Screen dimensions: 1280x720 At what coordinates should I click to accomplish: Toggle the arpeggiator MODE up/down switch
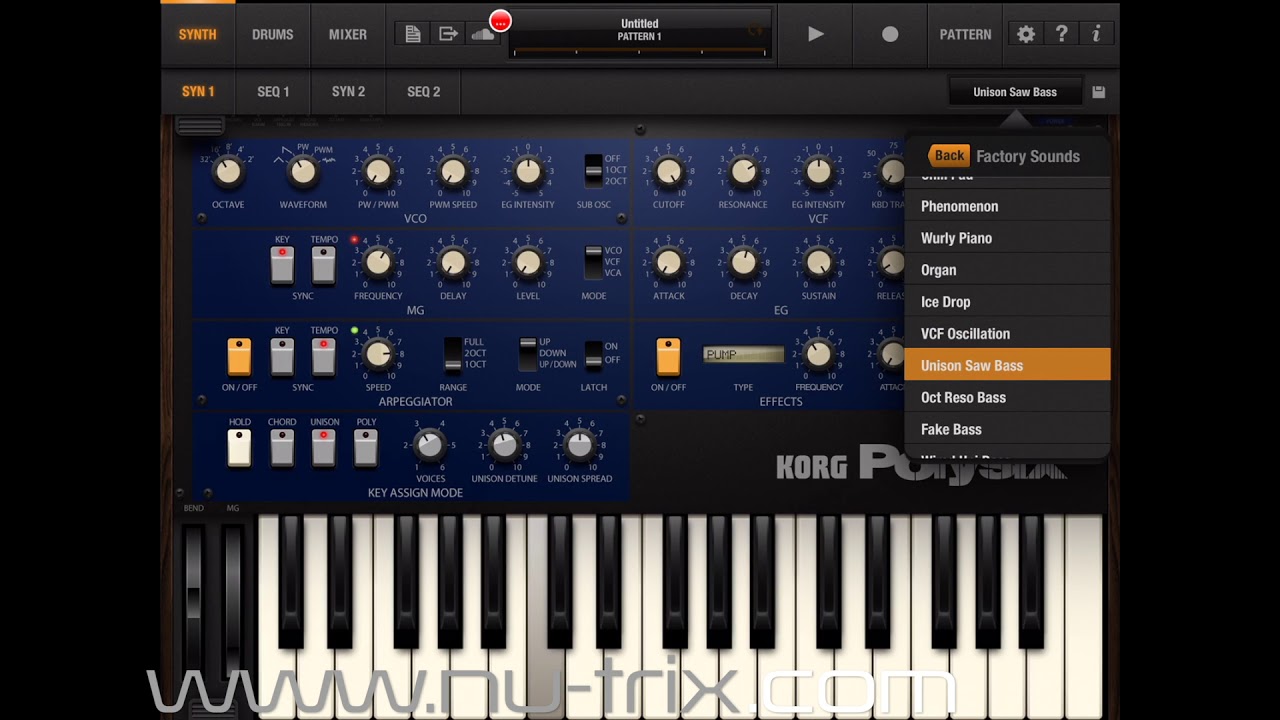(x=528, y=353)
